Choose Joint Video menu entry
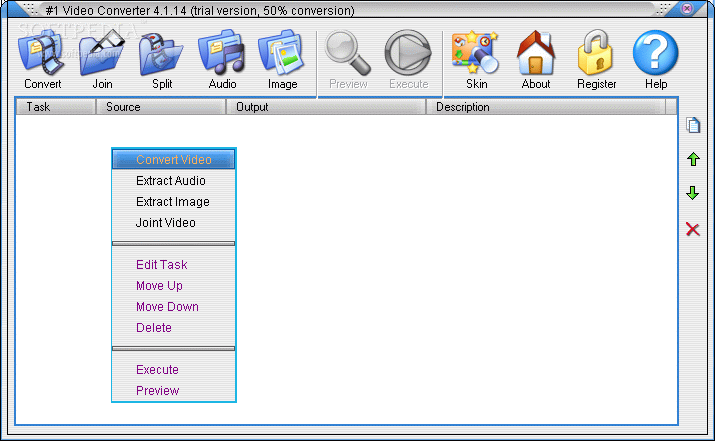The height and width of the screenshot is (441, 715). point(174,223)
